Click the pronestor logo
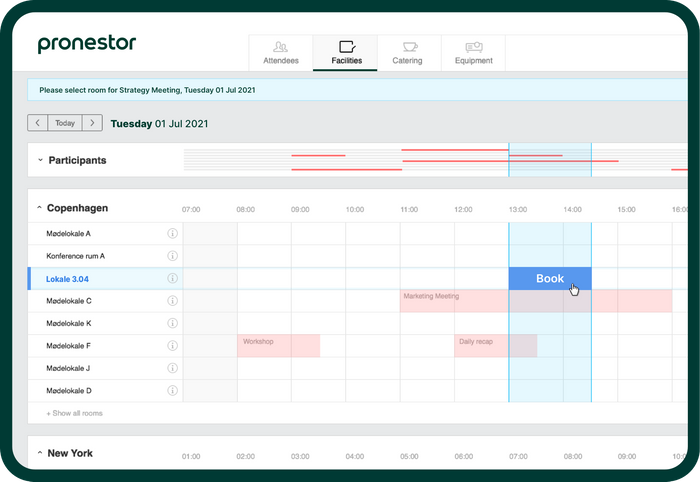700x482 pixels. coord(87,44)
